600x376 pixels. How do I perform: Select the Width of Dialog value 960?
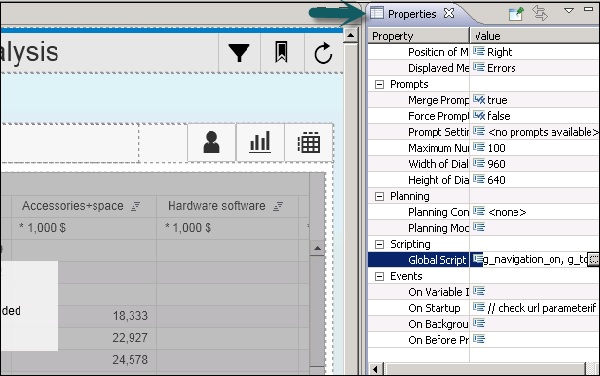pyautogui.click(x=535, y=164)
